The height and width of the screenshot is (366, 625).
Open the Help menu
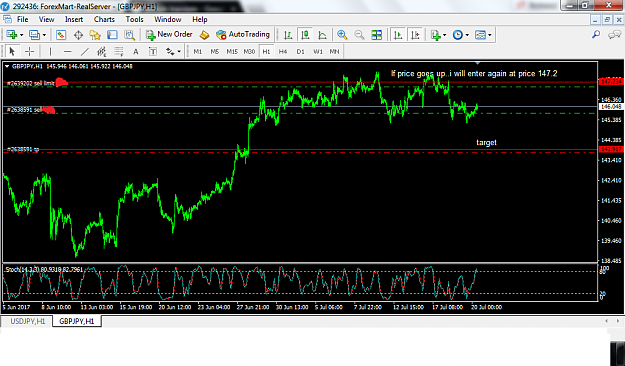(x=200, y=20)
